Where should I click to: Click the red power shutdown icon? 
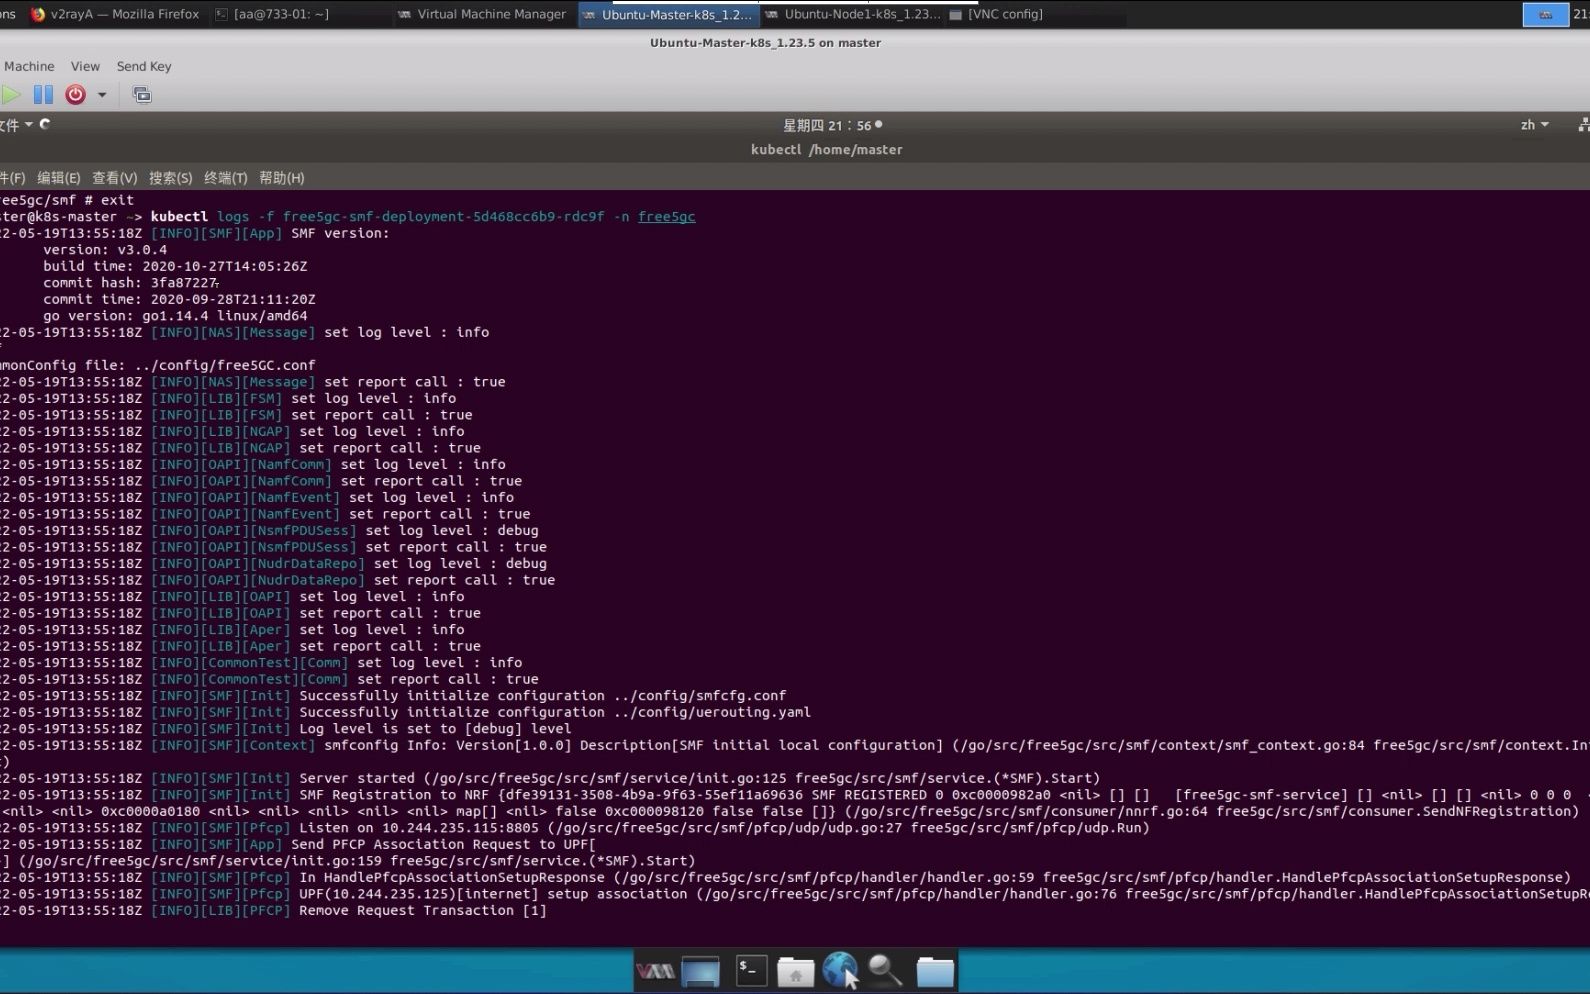pyautogui.click(x=75, y=95)
